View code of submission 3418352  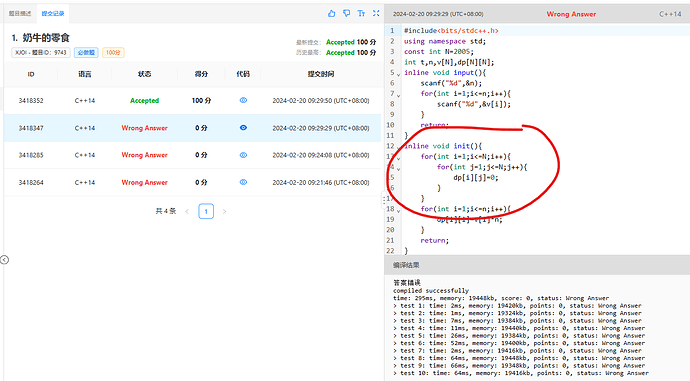pyautogui.click(x=243, y=100)
